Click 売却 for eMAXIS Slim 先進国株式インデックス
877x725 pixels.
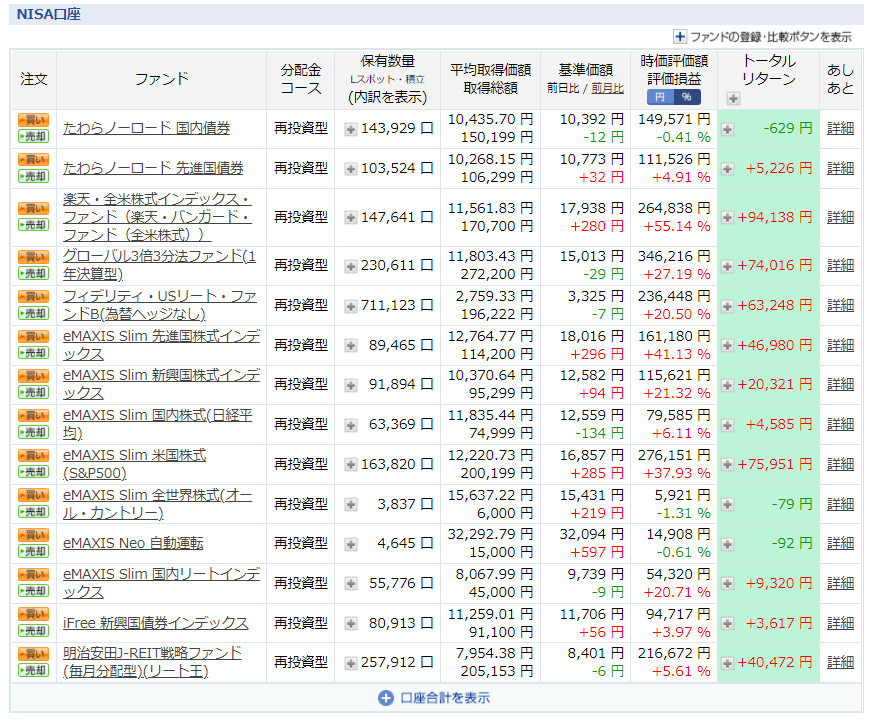34,353
